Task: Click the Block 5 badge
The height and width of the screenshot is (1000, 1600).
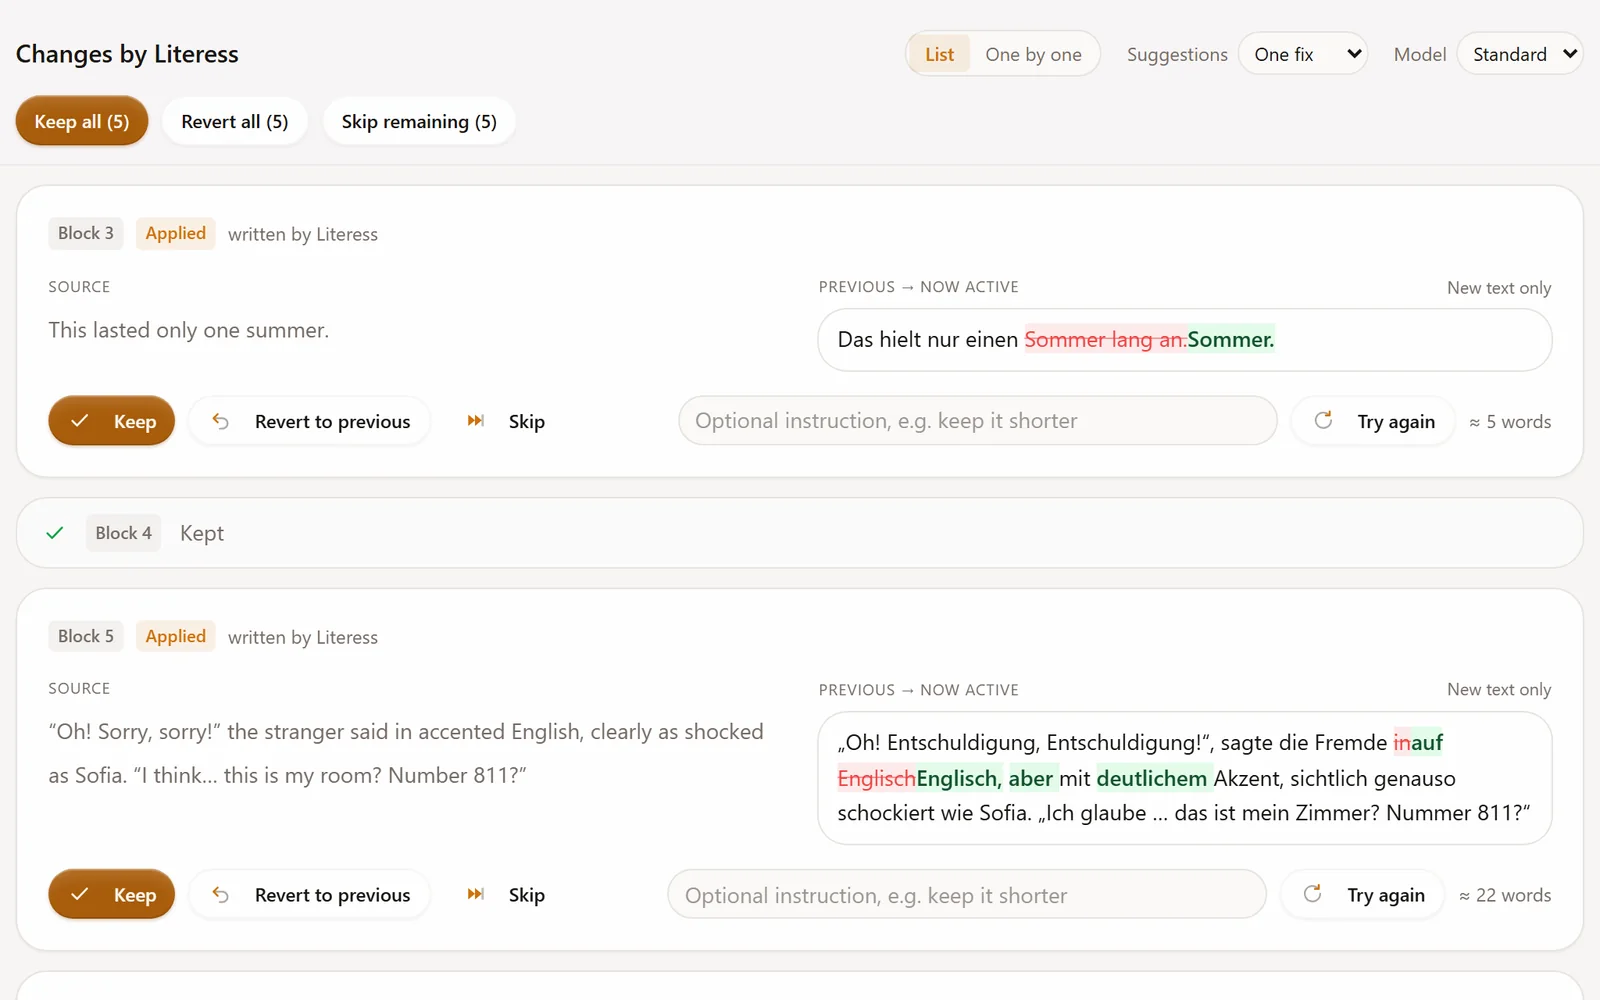Action: coord(86,636)
